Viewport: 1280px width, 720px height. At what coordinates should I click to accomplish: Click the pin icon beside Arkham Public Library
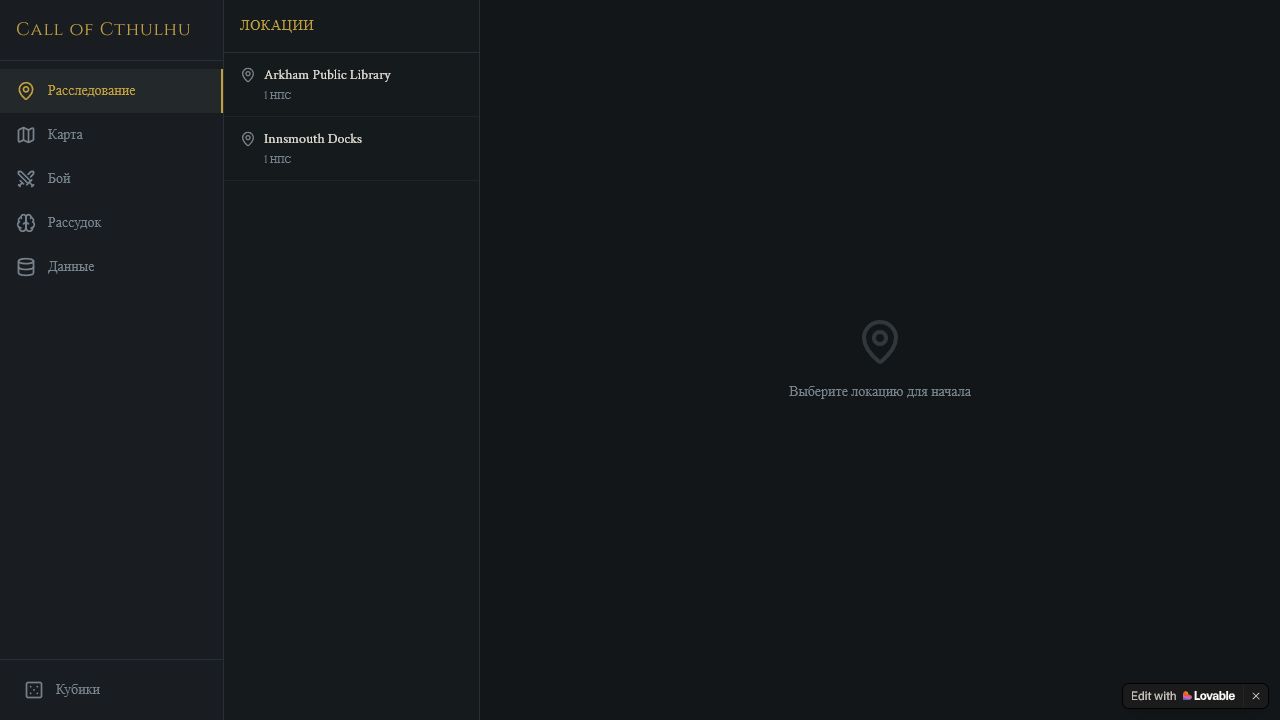(x=248, y=75)
